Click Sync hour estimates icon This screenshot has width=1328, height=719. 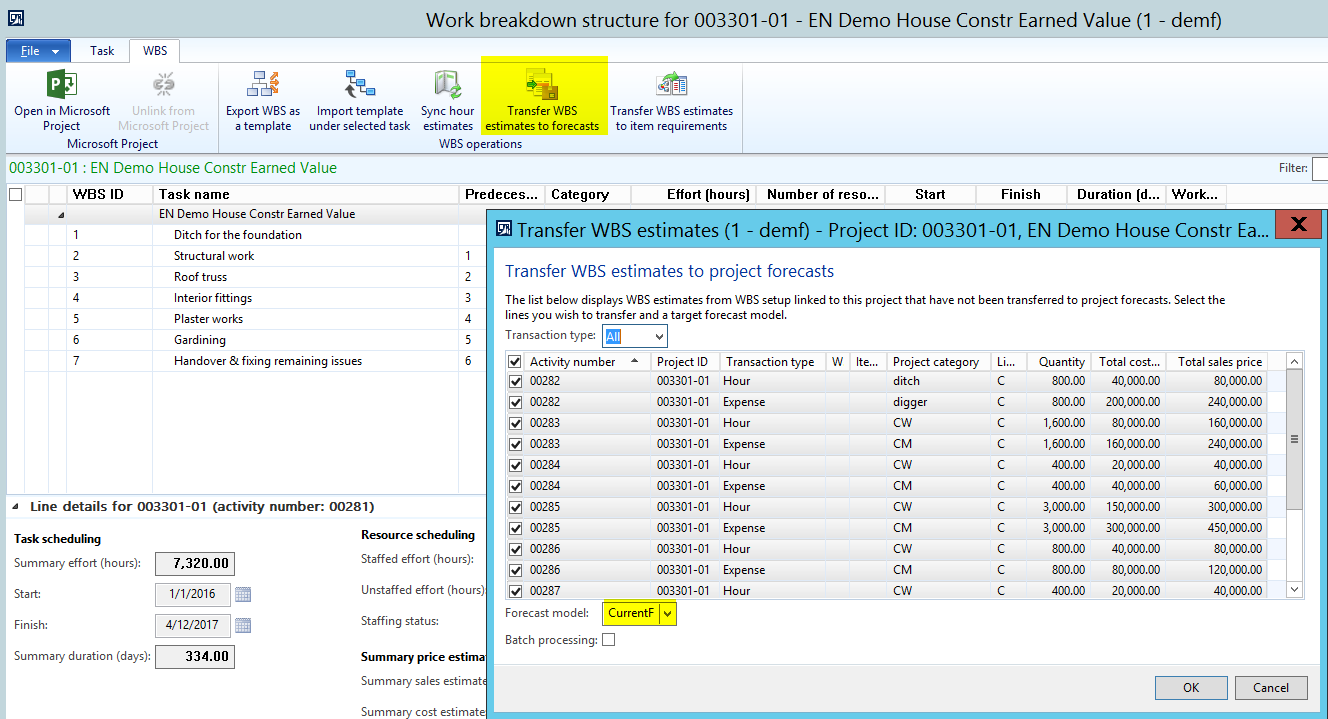[447, 85]
